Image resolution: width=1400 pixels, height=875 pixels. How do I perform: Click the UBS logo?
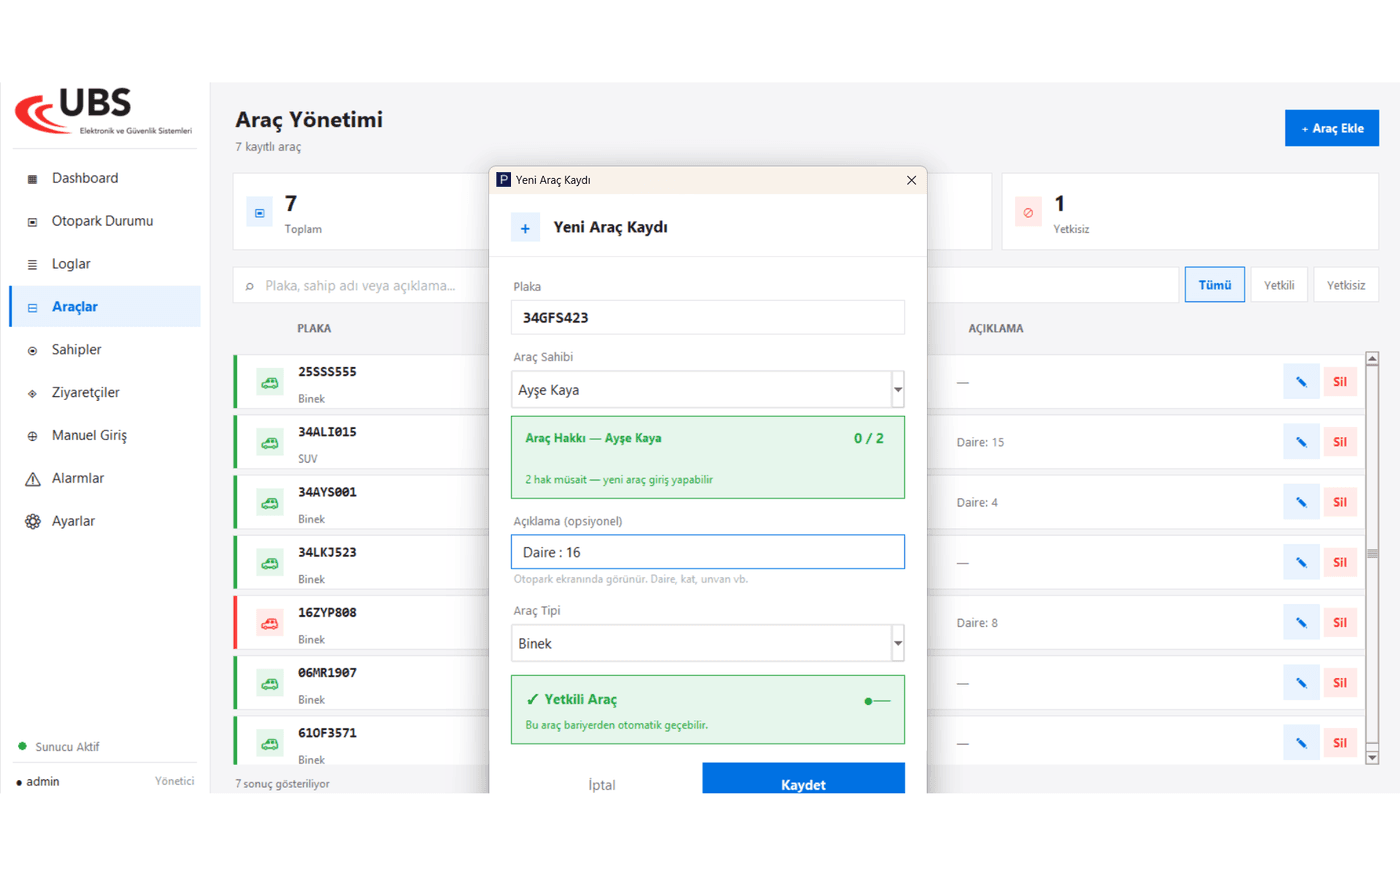103,112
